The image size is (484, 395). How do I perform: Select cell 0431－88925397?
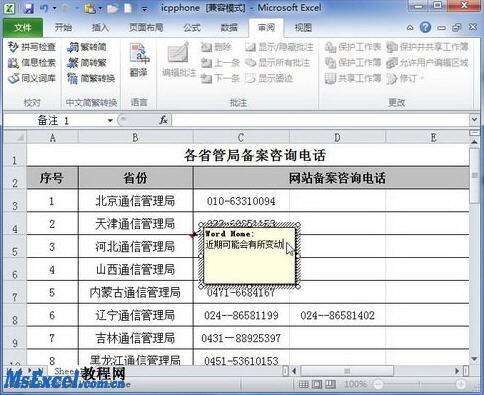click(241, 338)
